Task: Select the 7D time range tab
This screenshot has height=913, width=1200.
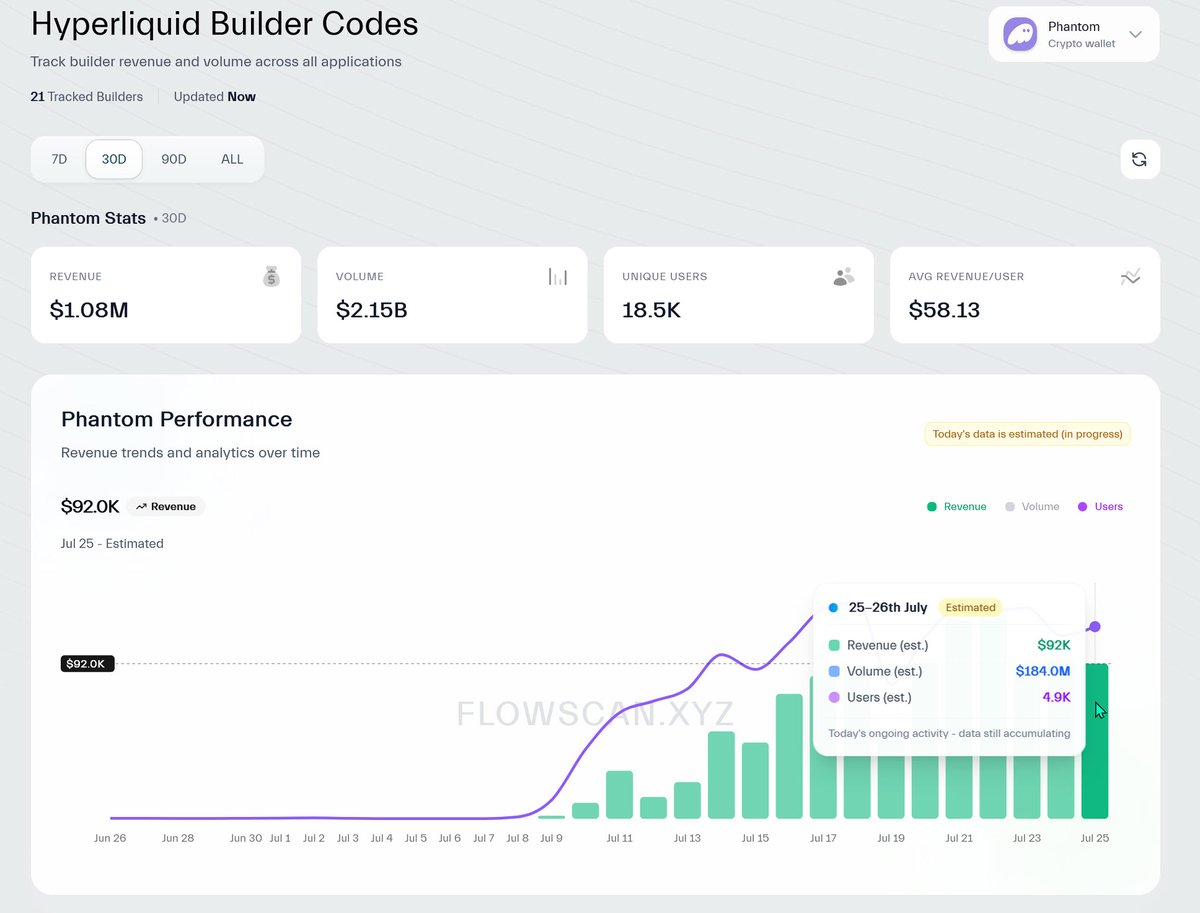Action: point(59,159)
